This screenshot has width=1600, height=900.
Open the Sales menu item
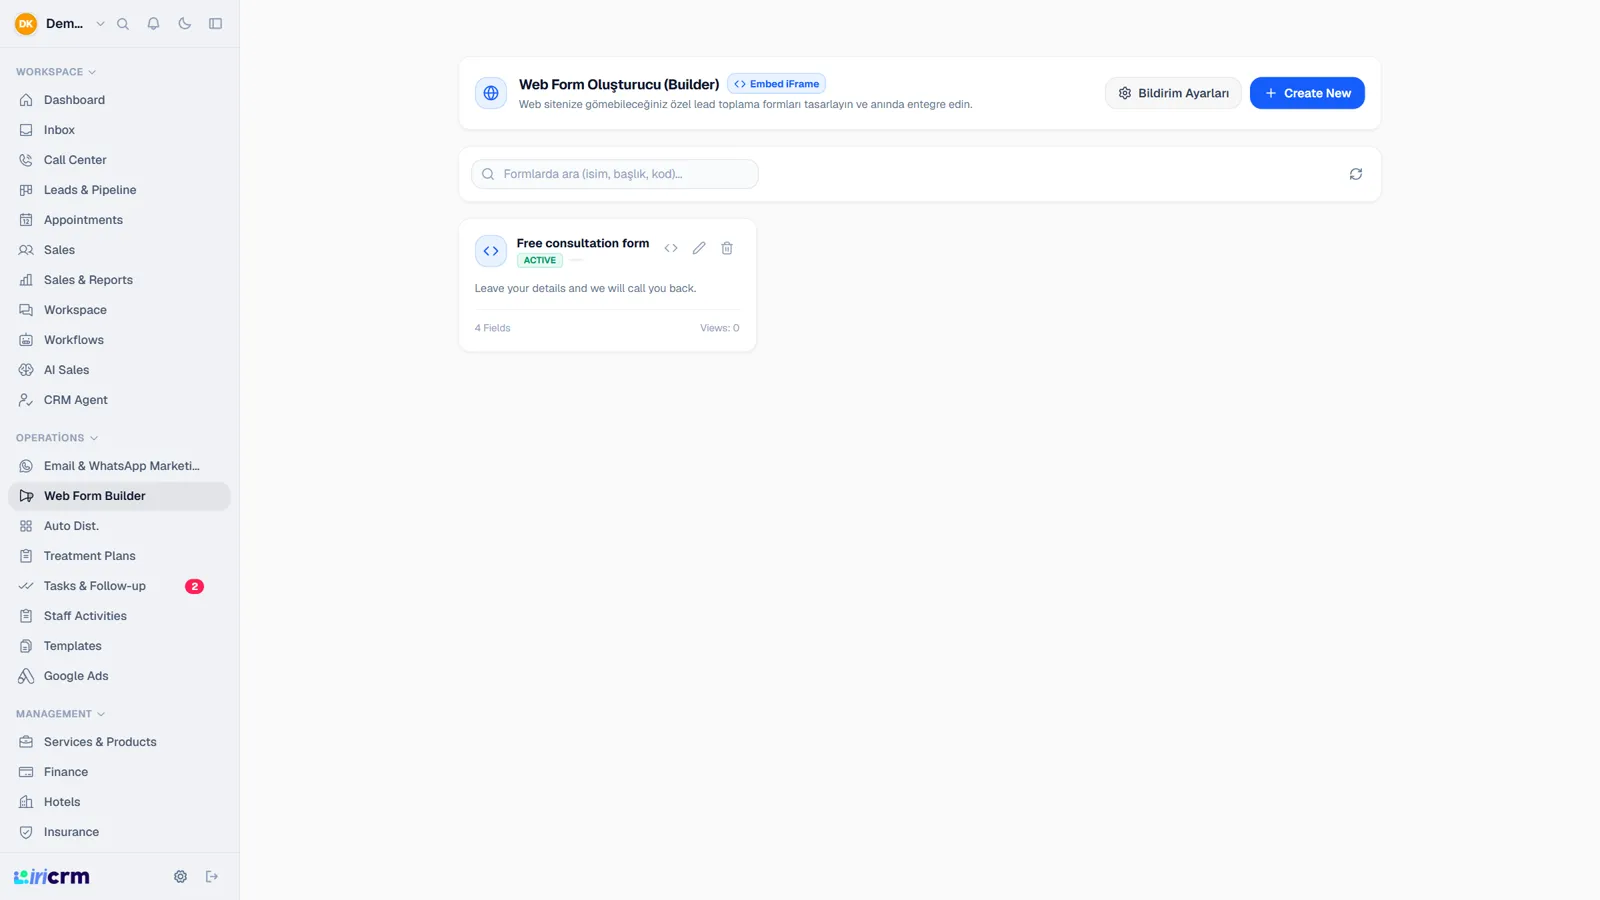pos(119,250)
